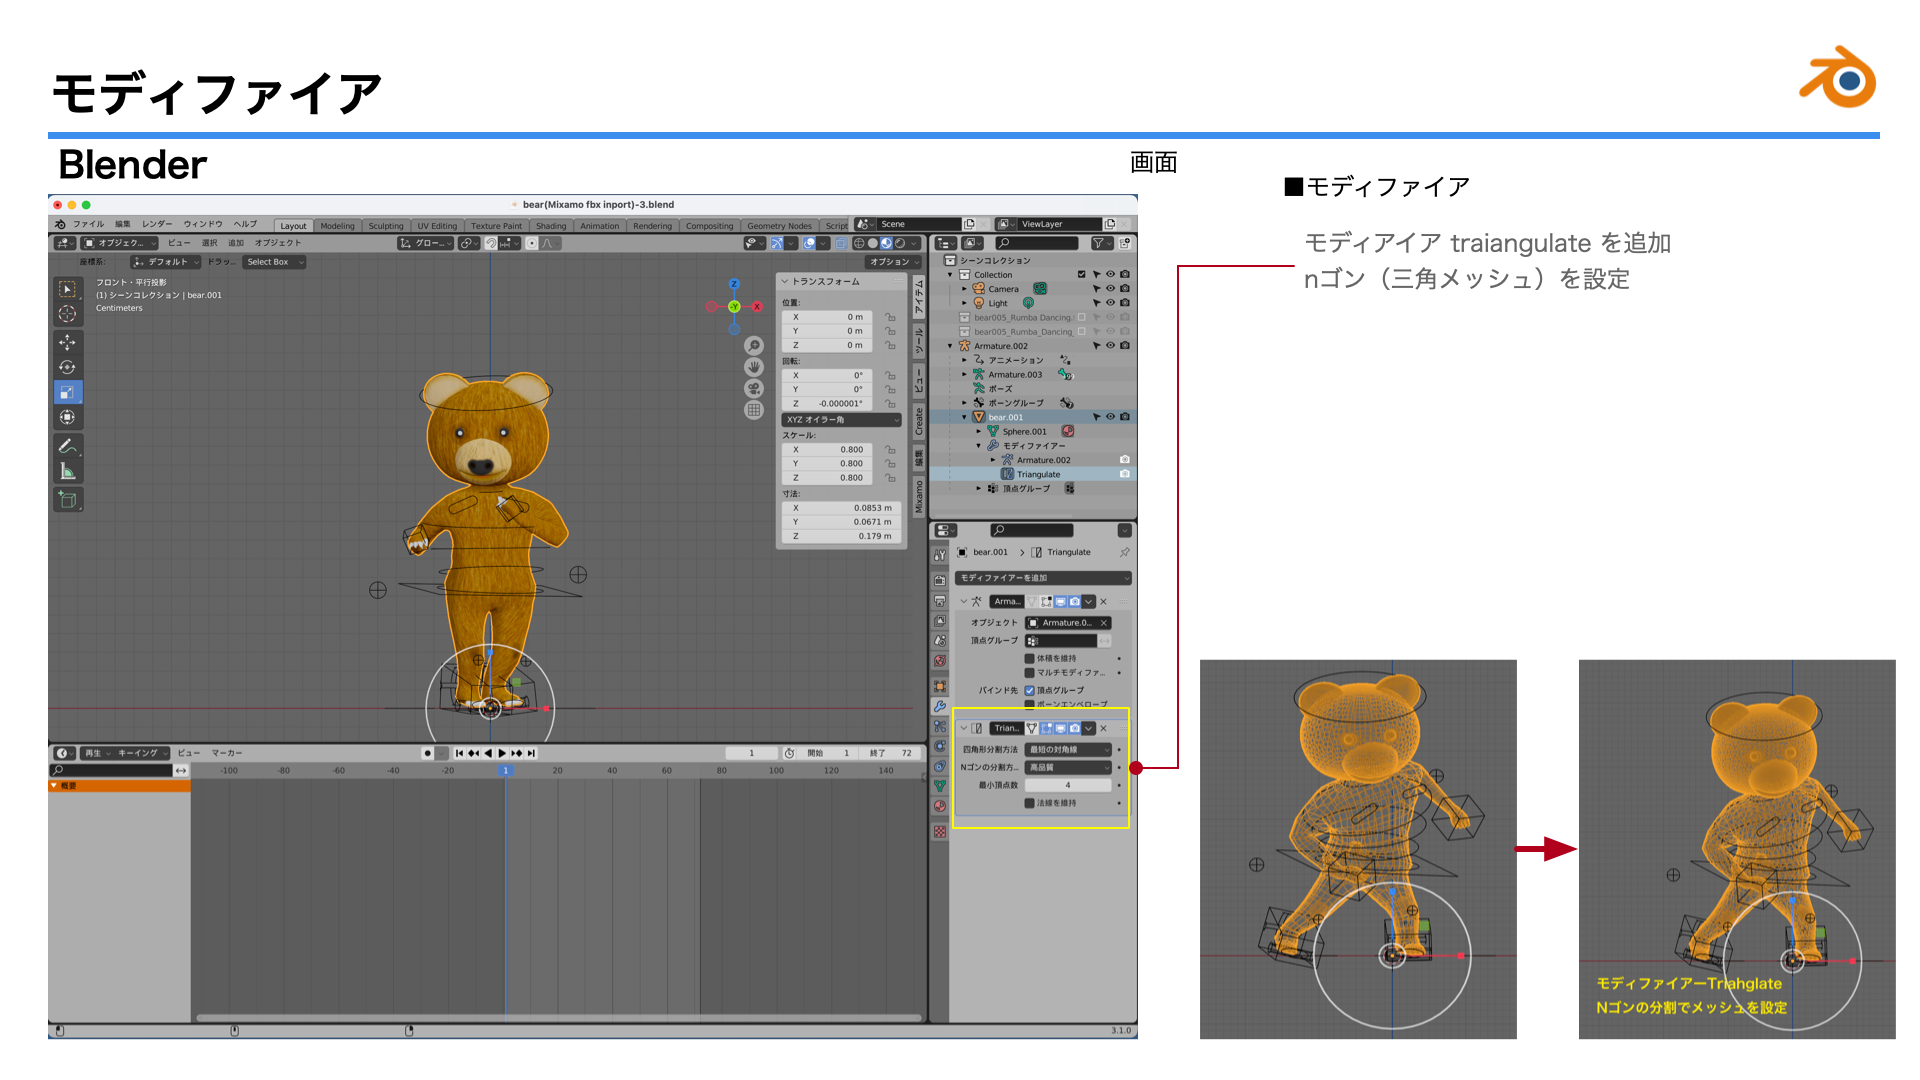Switch to the Shading workspace tab

[551, 226]
